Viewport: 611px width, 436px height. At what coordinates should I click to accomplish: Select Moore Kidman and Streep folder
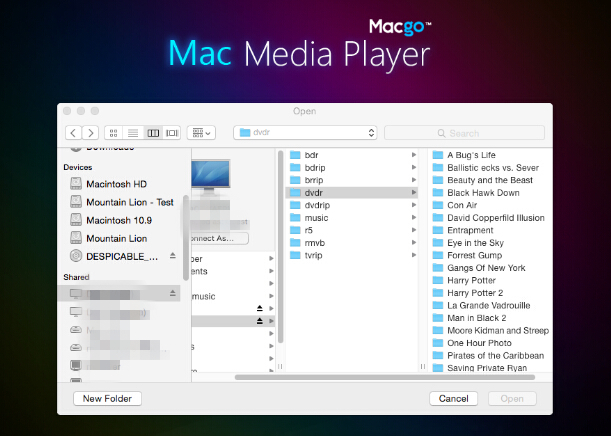pyautogui.click(x=490, y=330)
